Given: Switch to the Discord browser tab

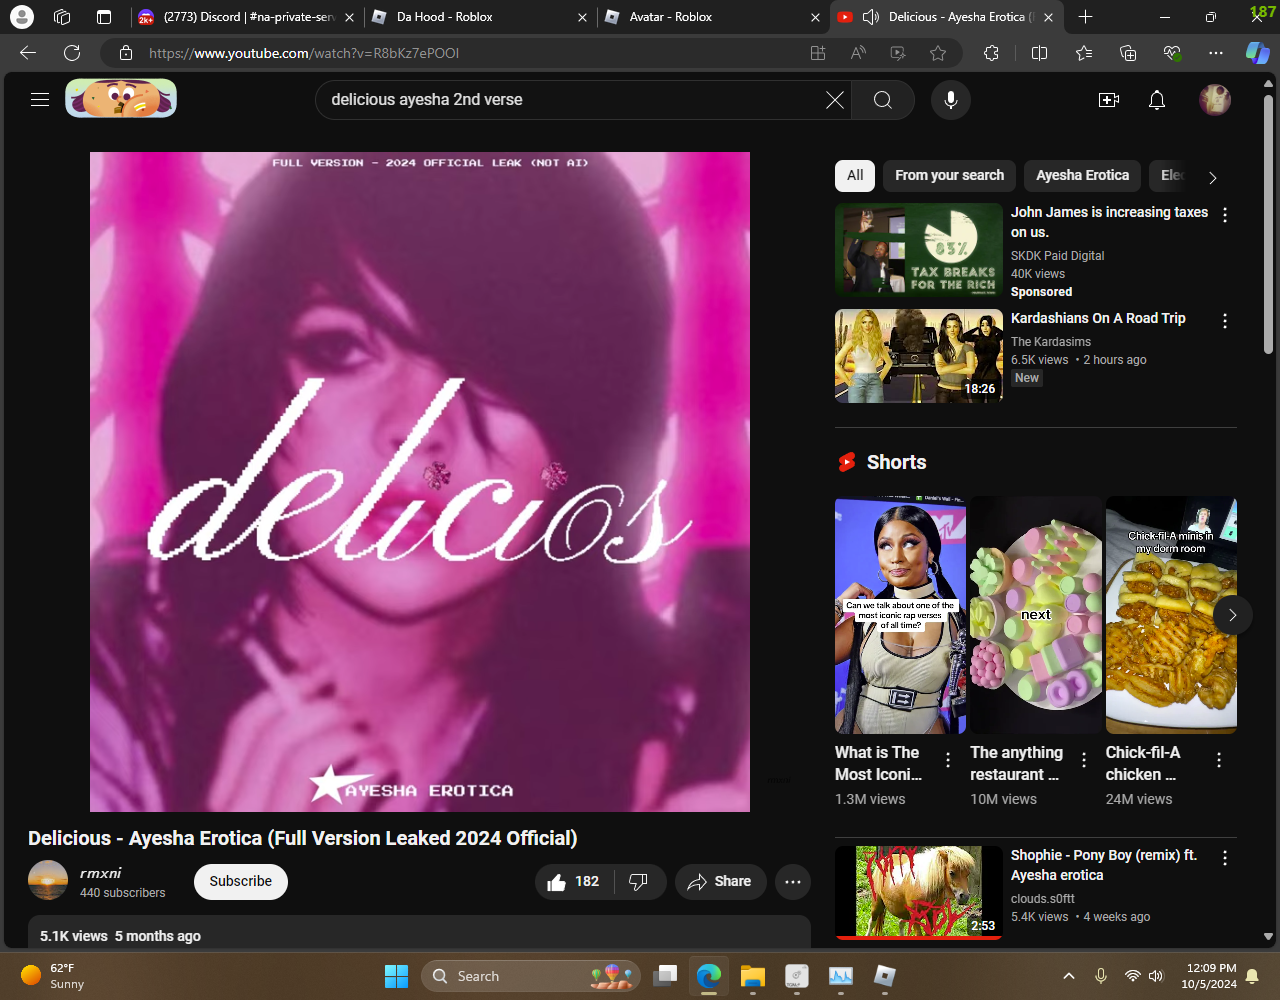Looking at the screenshot, I should 247,17.
